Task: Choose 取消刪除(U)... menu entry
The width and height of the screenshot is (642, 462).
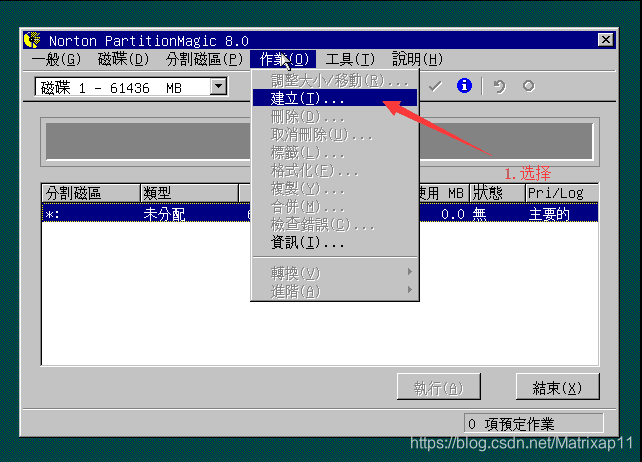Action: coord(335,134)
